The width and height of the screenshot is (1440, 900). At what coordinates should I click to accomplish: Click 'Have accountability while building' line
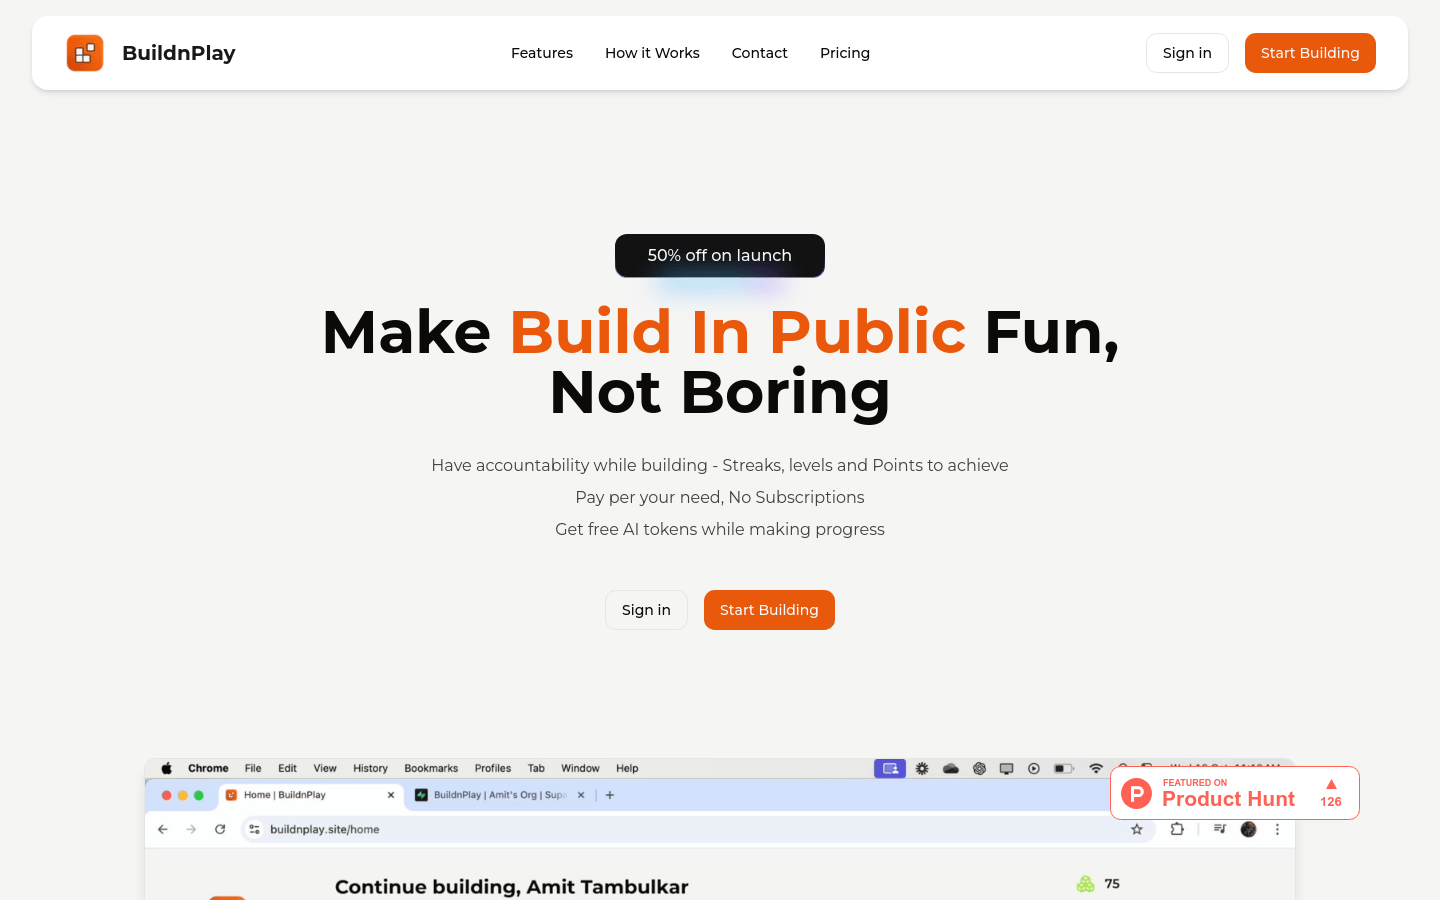(x=720, y=465)
